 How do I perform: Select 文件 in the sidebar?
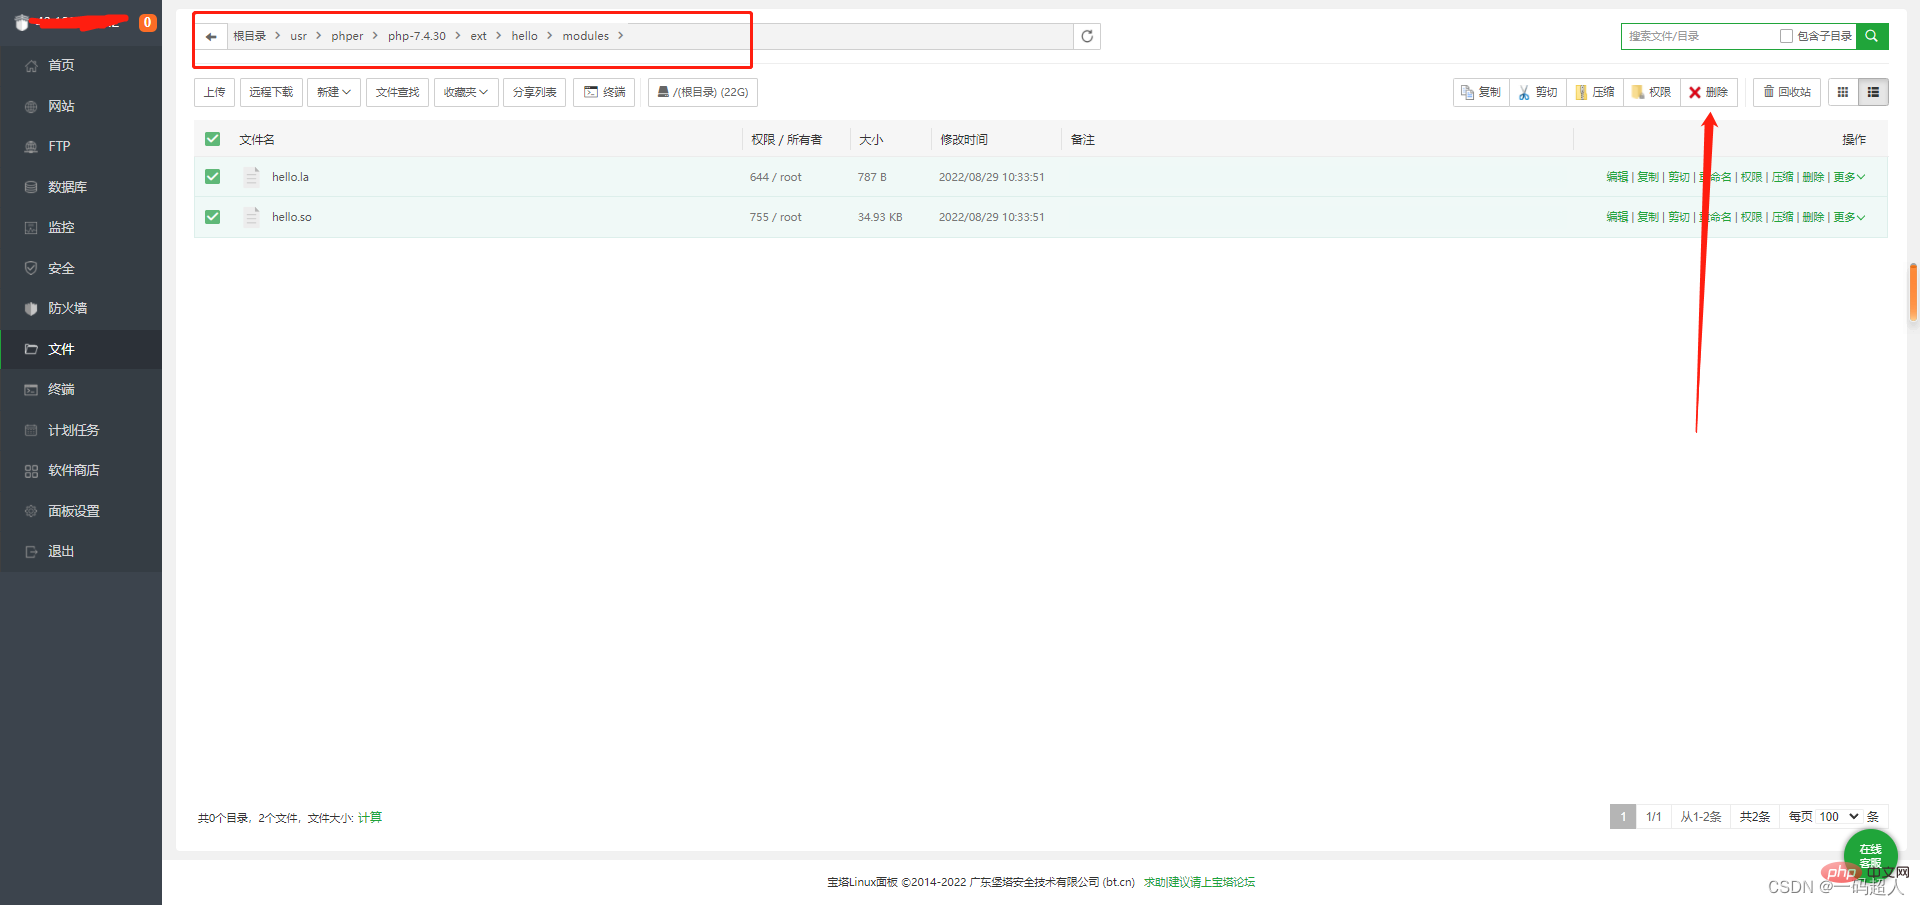(81, 349)
